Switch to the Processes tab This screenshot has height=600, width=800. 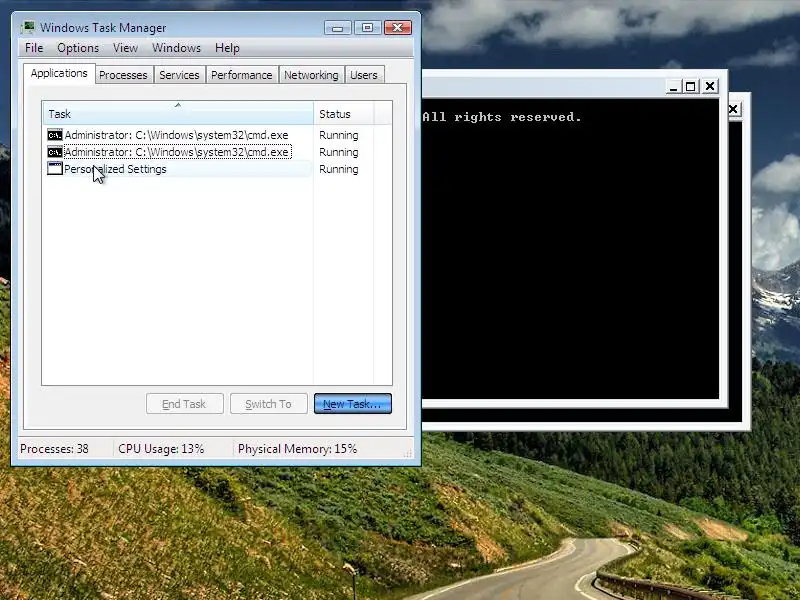tap(123, 75)
